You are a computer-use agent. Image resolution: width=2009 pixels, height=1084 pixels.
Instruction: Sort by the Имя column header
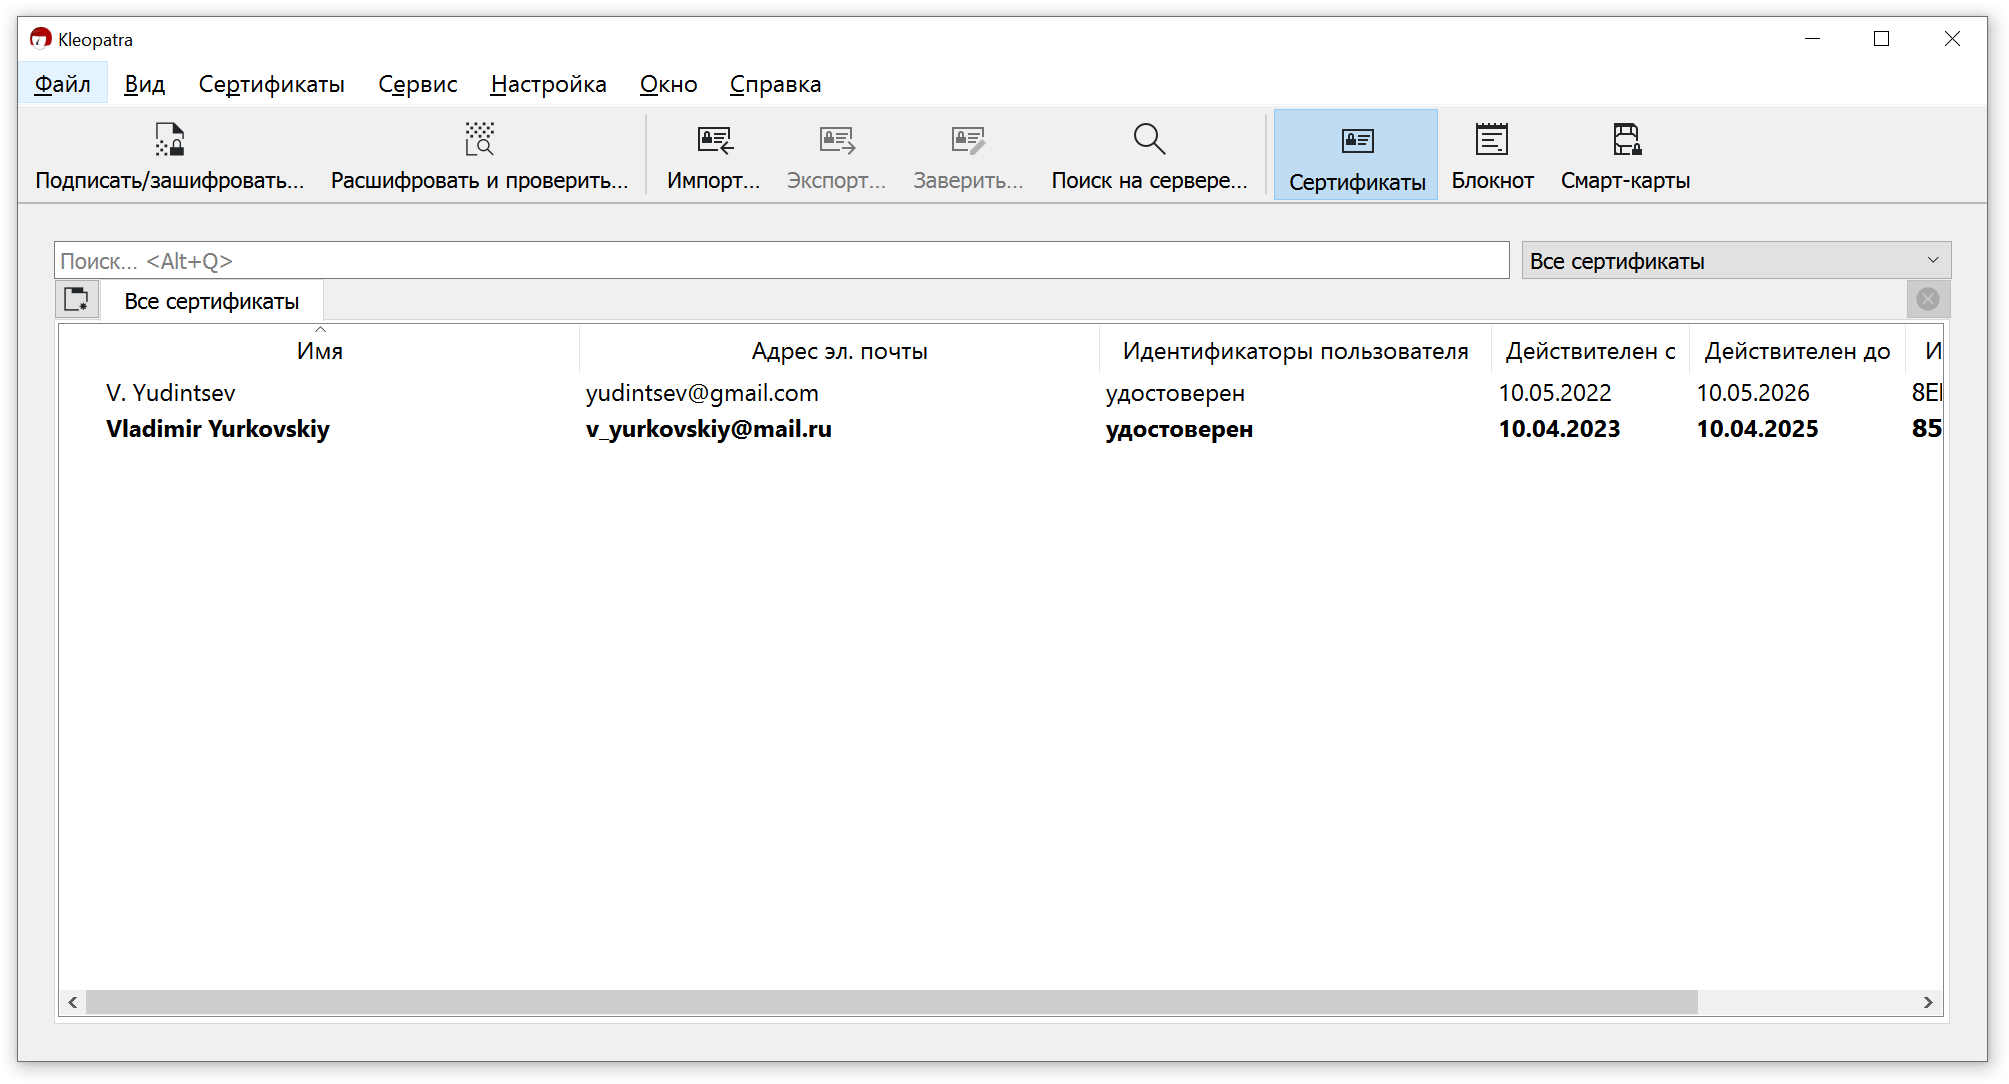point(319,351)
